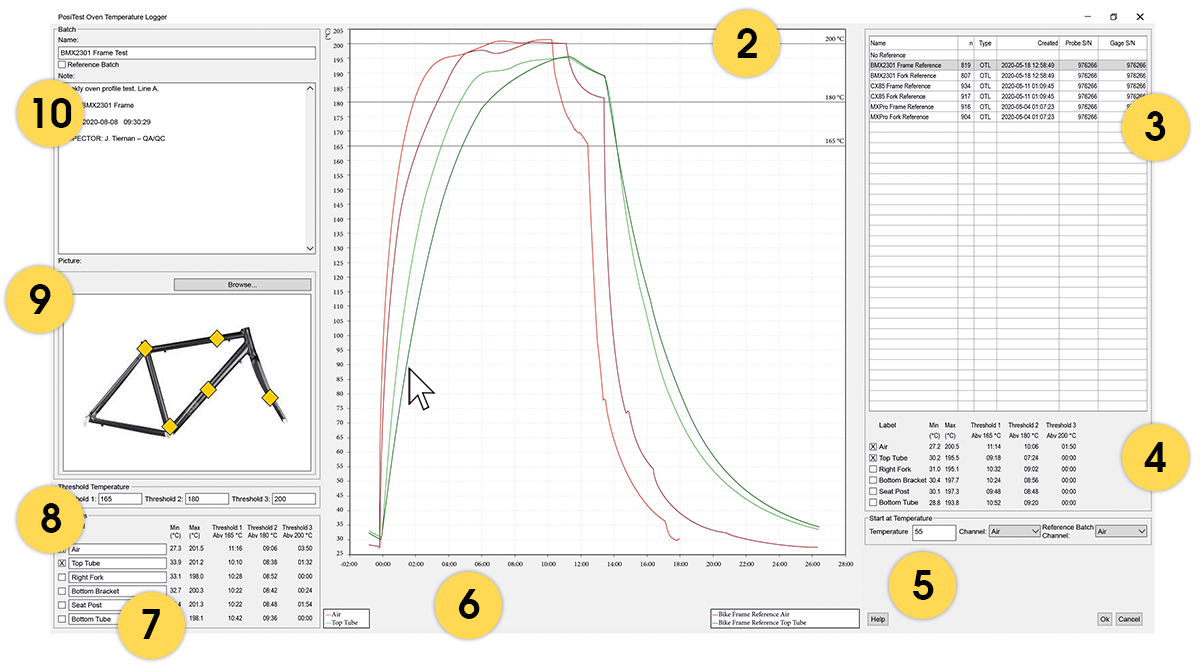This screenshot has width=1200, height=669.
Task: Select the CX85 Fork Reference row
Action: tap(1007, 96)
